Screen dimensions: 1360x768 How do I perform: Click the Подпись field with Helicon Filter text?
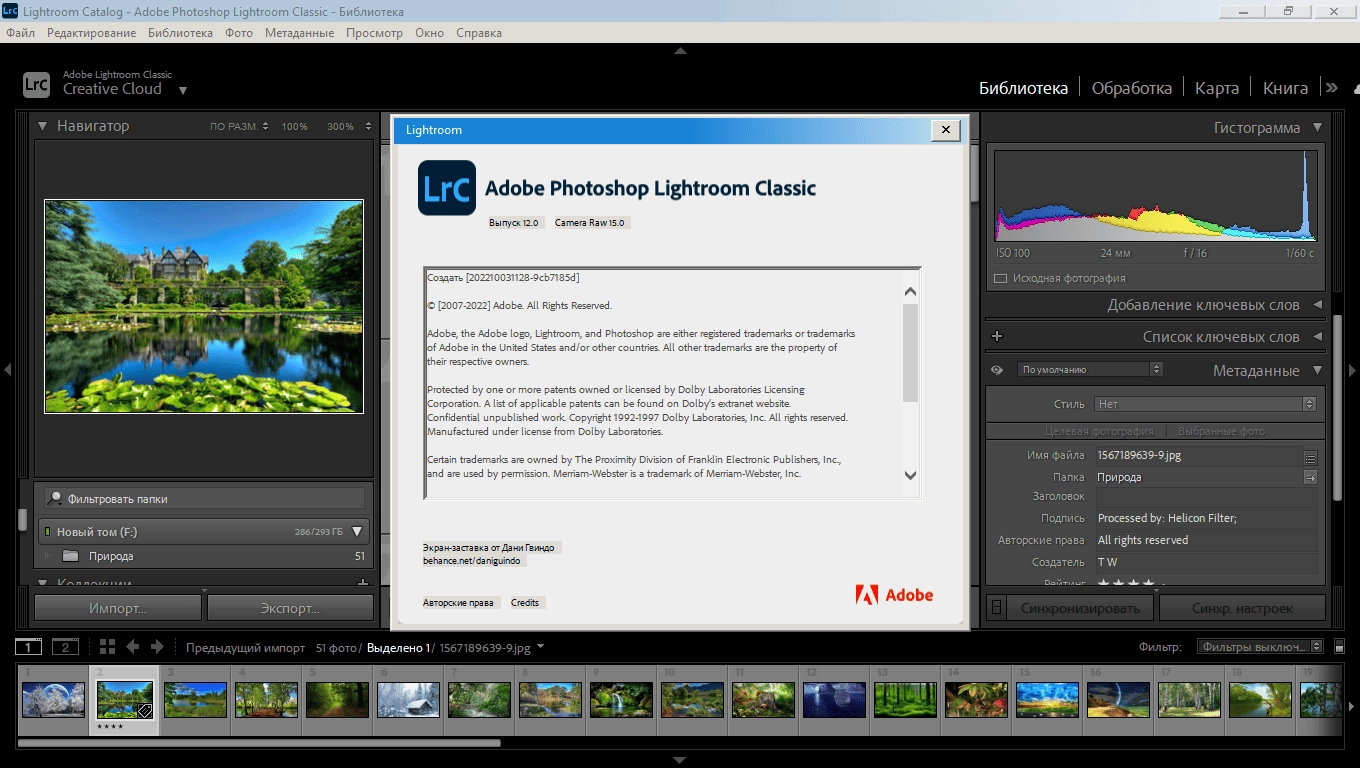[x=1206, y=518]
